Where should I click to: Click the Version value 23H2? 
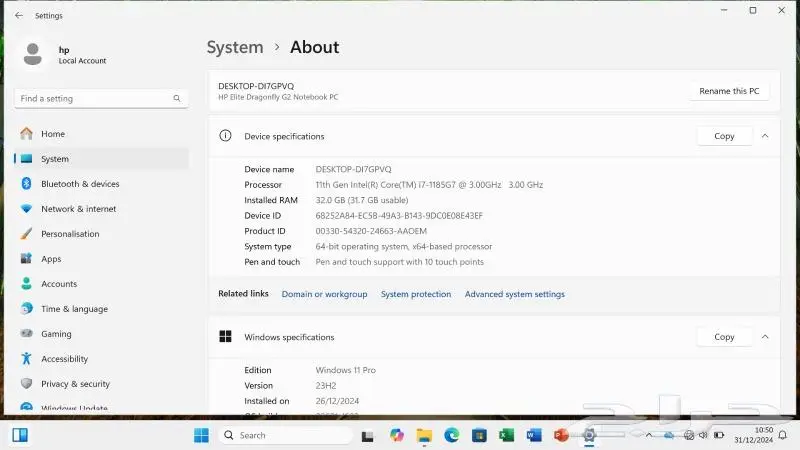[x=326, y=385]
